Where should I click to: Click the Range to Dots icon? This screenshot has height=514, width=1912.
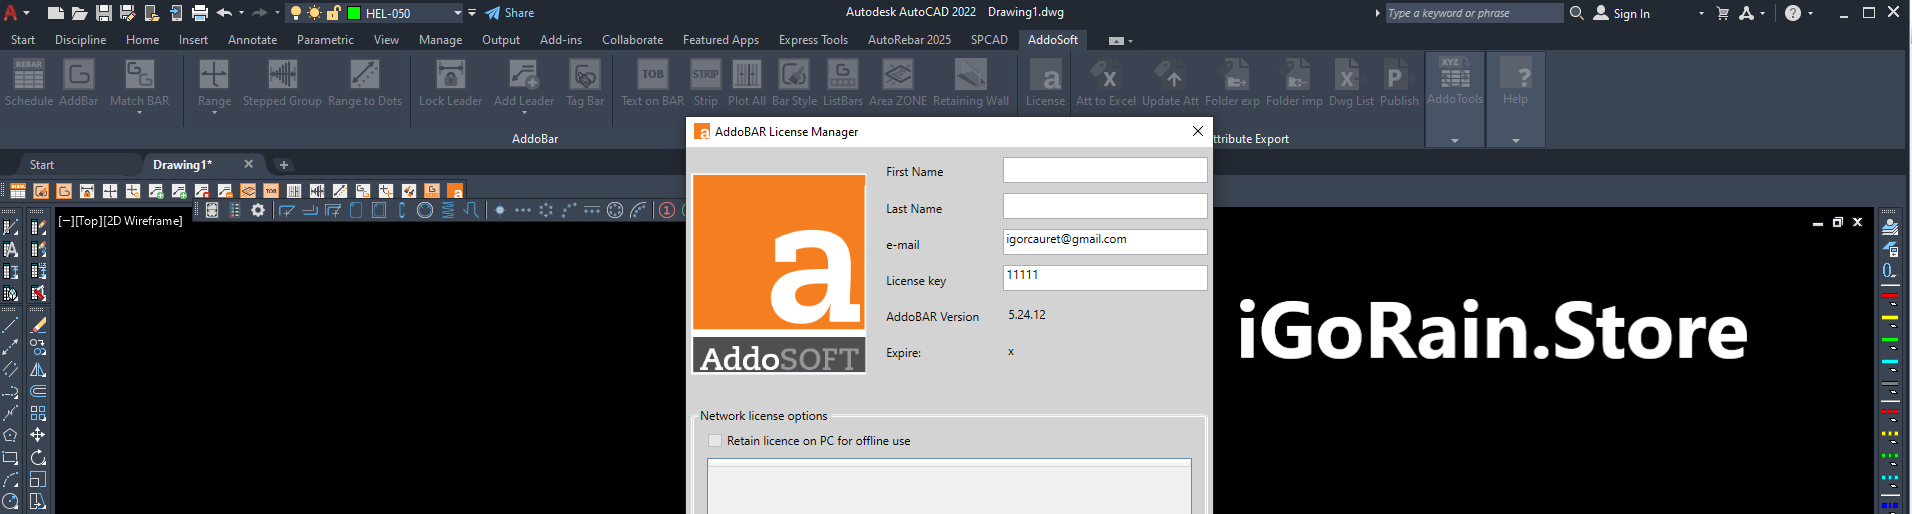coord(364,76)
